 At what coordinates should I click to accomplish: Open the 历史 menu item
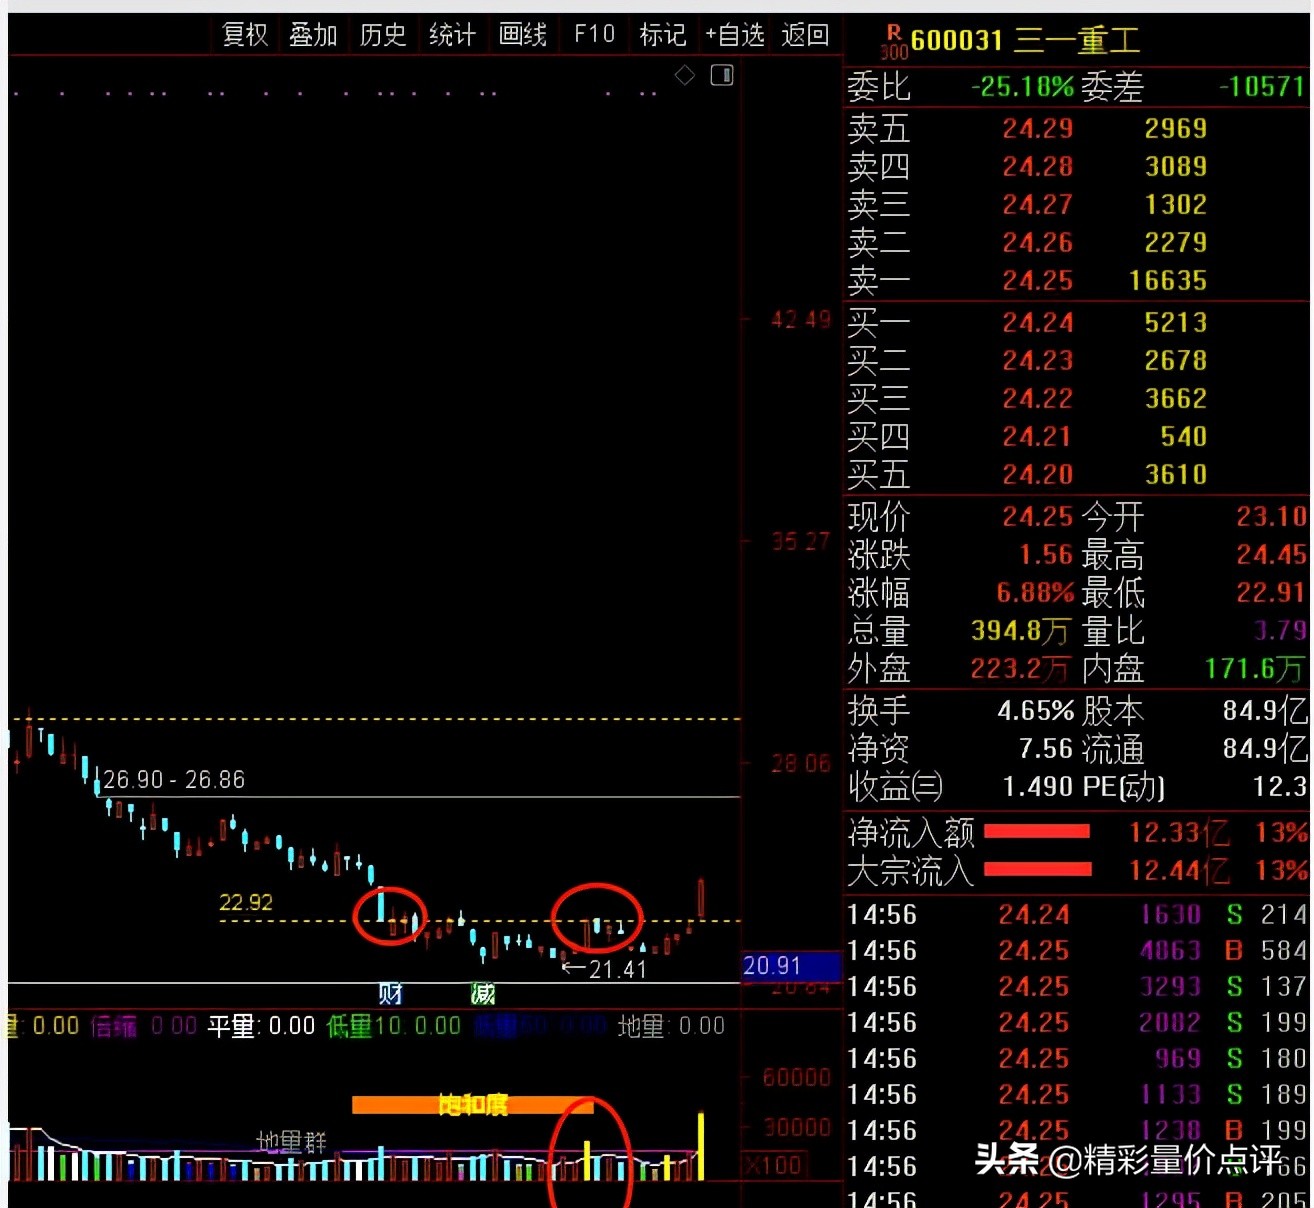coord(381,35)
